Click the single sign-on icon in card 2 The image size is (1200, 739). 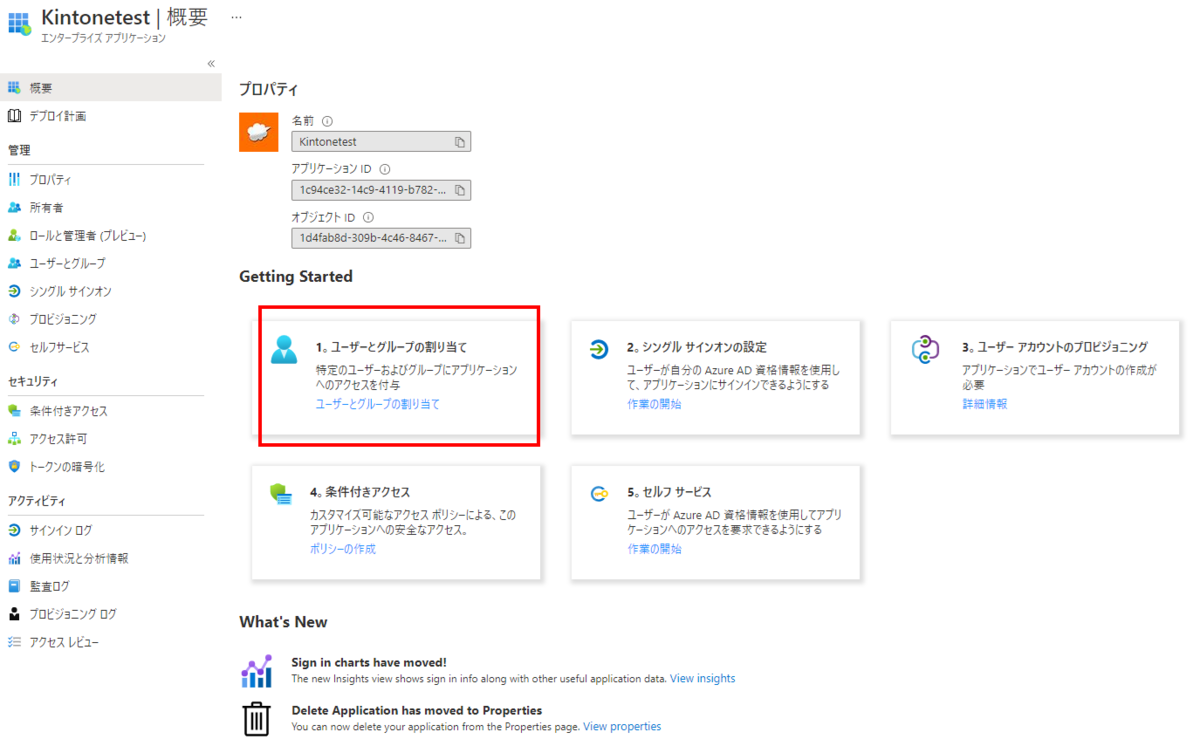pyautogui.click(x=599, y=349)
